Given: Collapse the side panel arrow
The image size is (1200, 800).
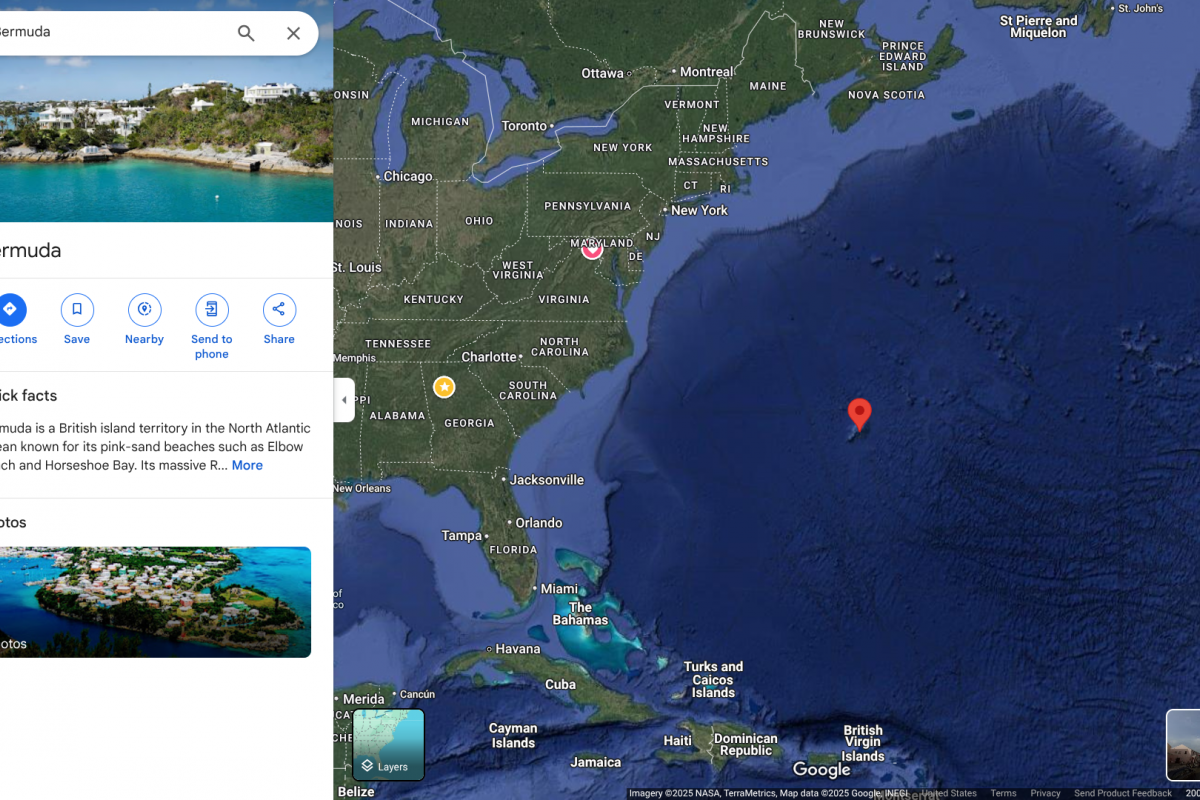Looking at the screenshot, I should click(344, 400).
